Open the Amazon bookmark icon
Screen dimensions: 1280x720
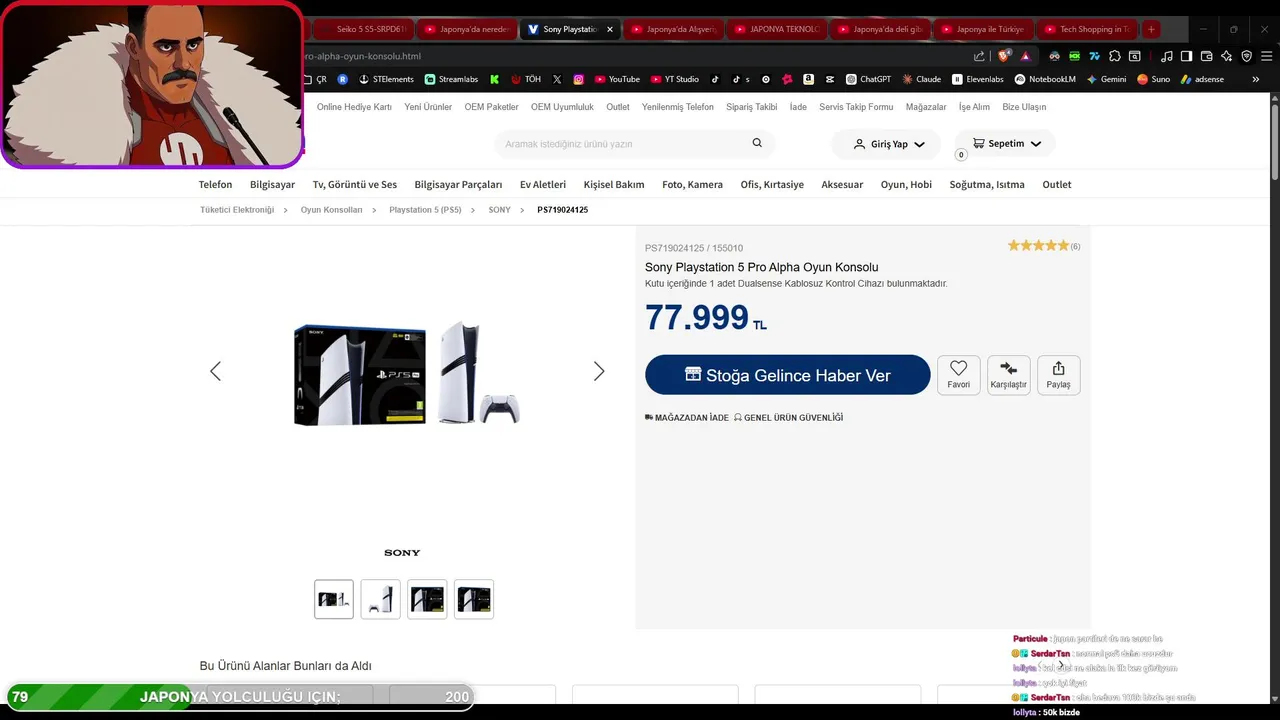(808, 79)
